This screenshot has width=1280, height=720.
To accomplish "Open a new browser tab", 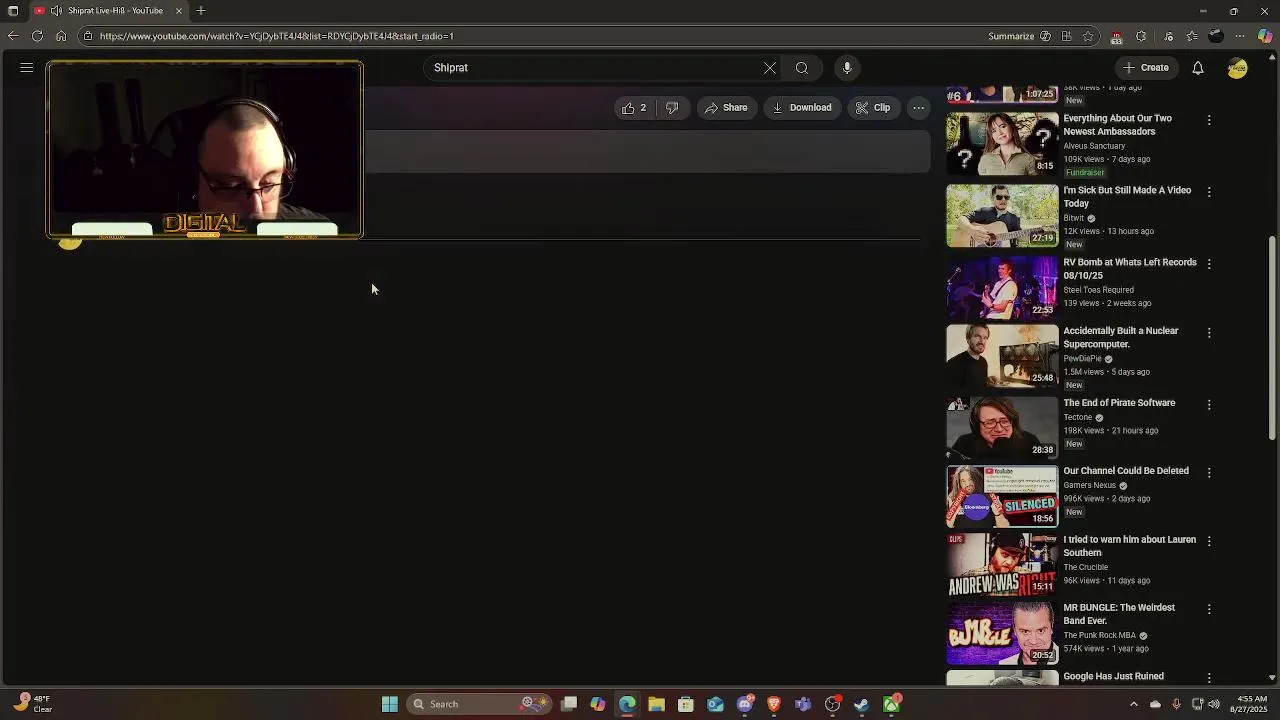I will [x=201, y=11].
